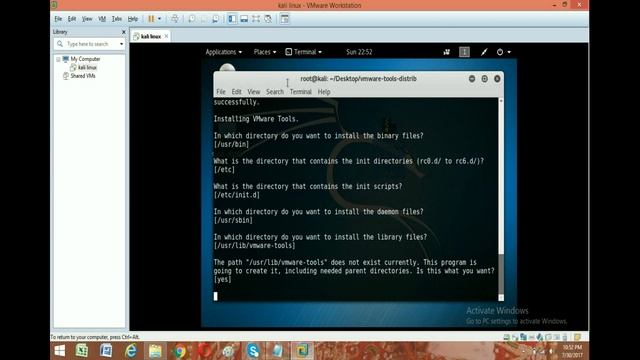
Task: Open terminal window View menu
Action: (x=253, y=92)
